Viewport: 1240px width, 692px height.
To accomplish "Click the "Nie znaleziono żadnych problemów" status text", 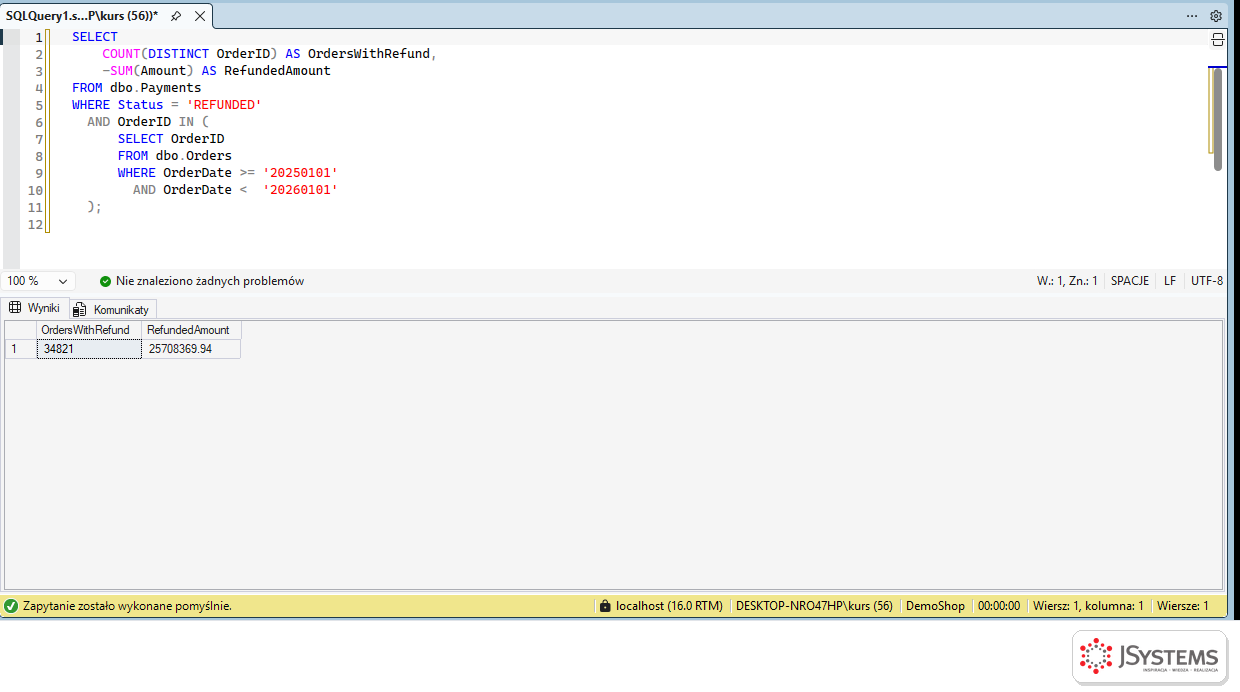I will (x=210, y=281).
